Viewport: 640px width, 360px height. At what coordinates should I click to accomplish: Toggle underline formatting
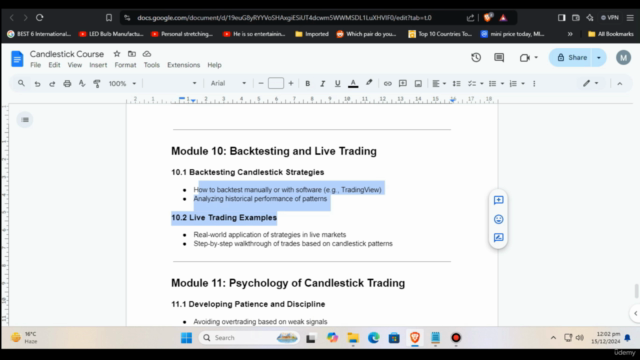point(338,84)
